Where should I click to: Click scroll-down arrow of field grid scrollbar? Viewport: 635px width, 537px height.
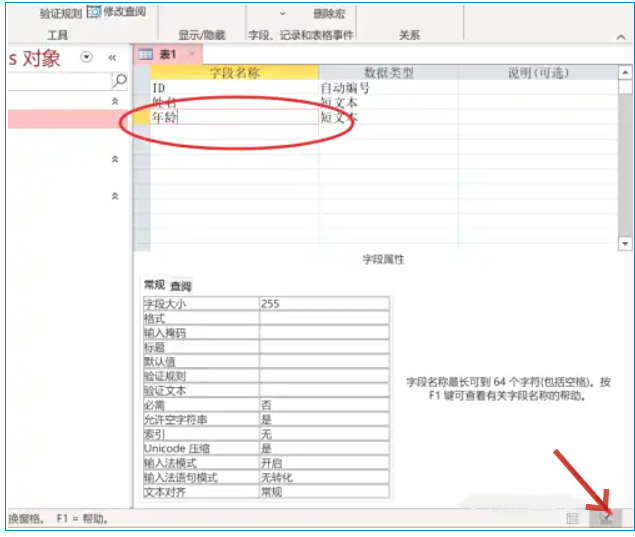click(625, 243)
